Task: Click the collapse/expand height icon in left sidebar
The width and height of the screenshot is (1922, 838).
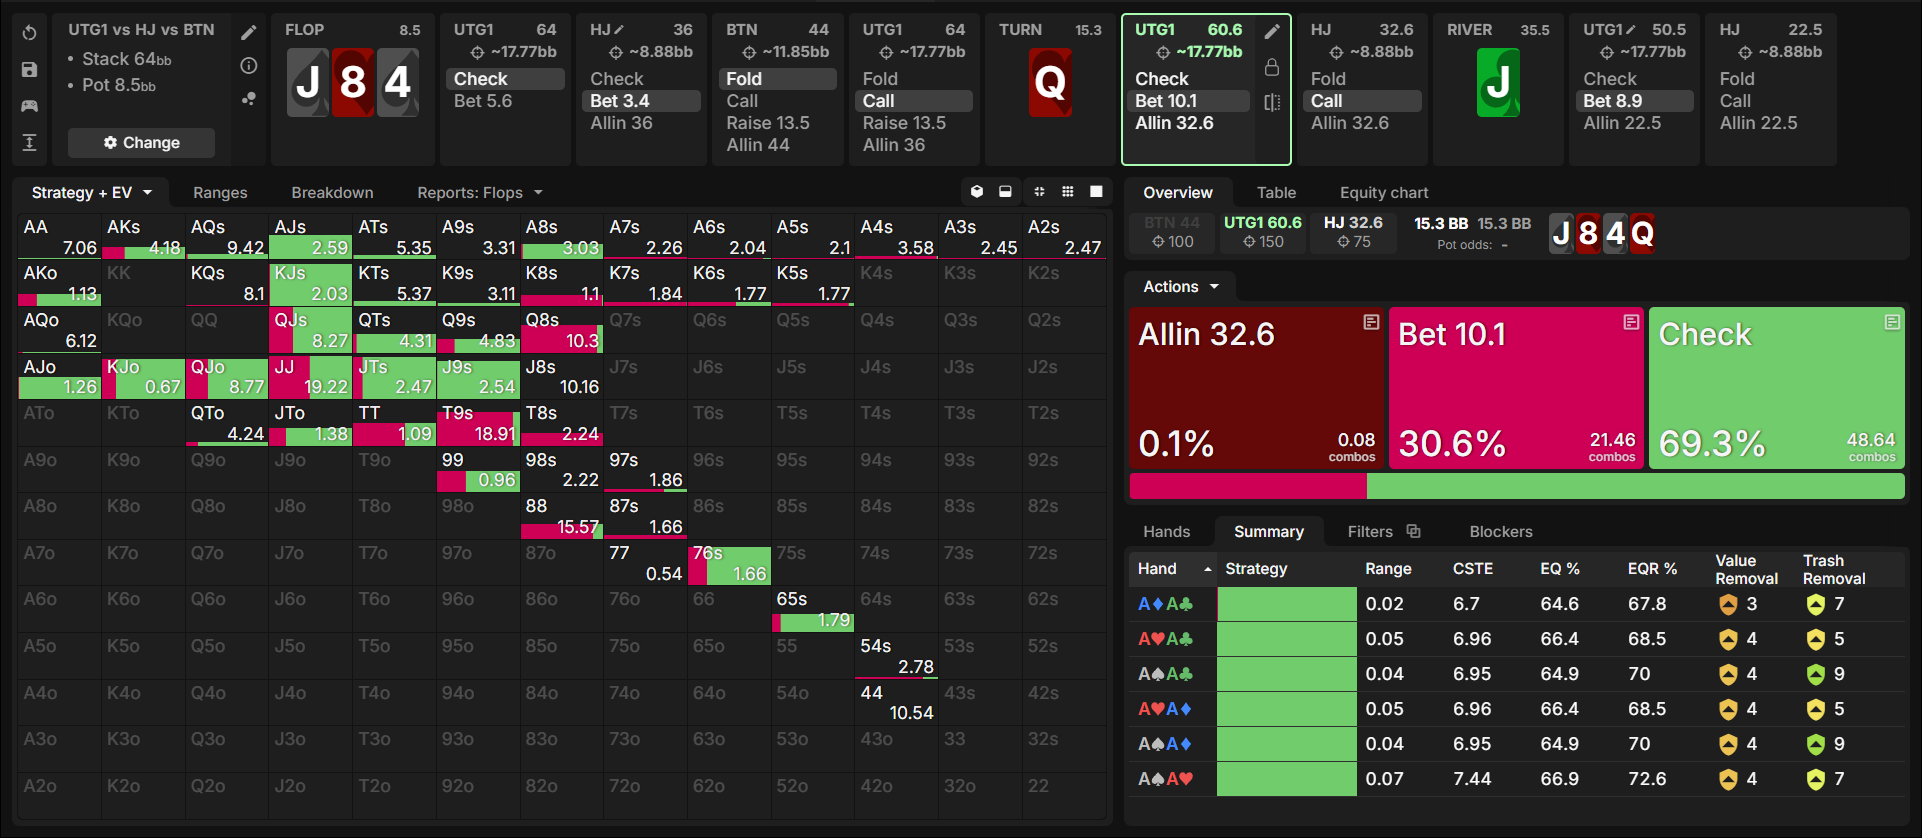Action: tap(30, 143)
